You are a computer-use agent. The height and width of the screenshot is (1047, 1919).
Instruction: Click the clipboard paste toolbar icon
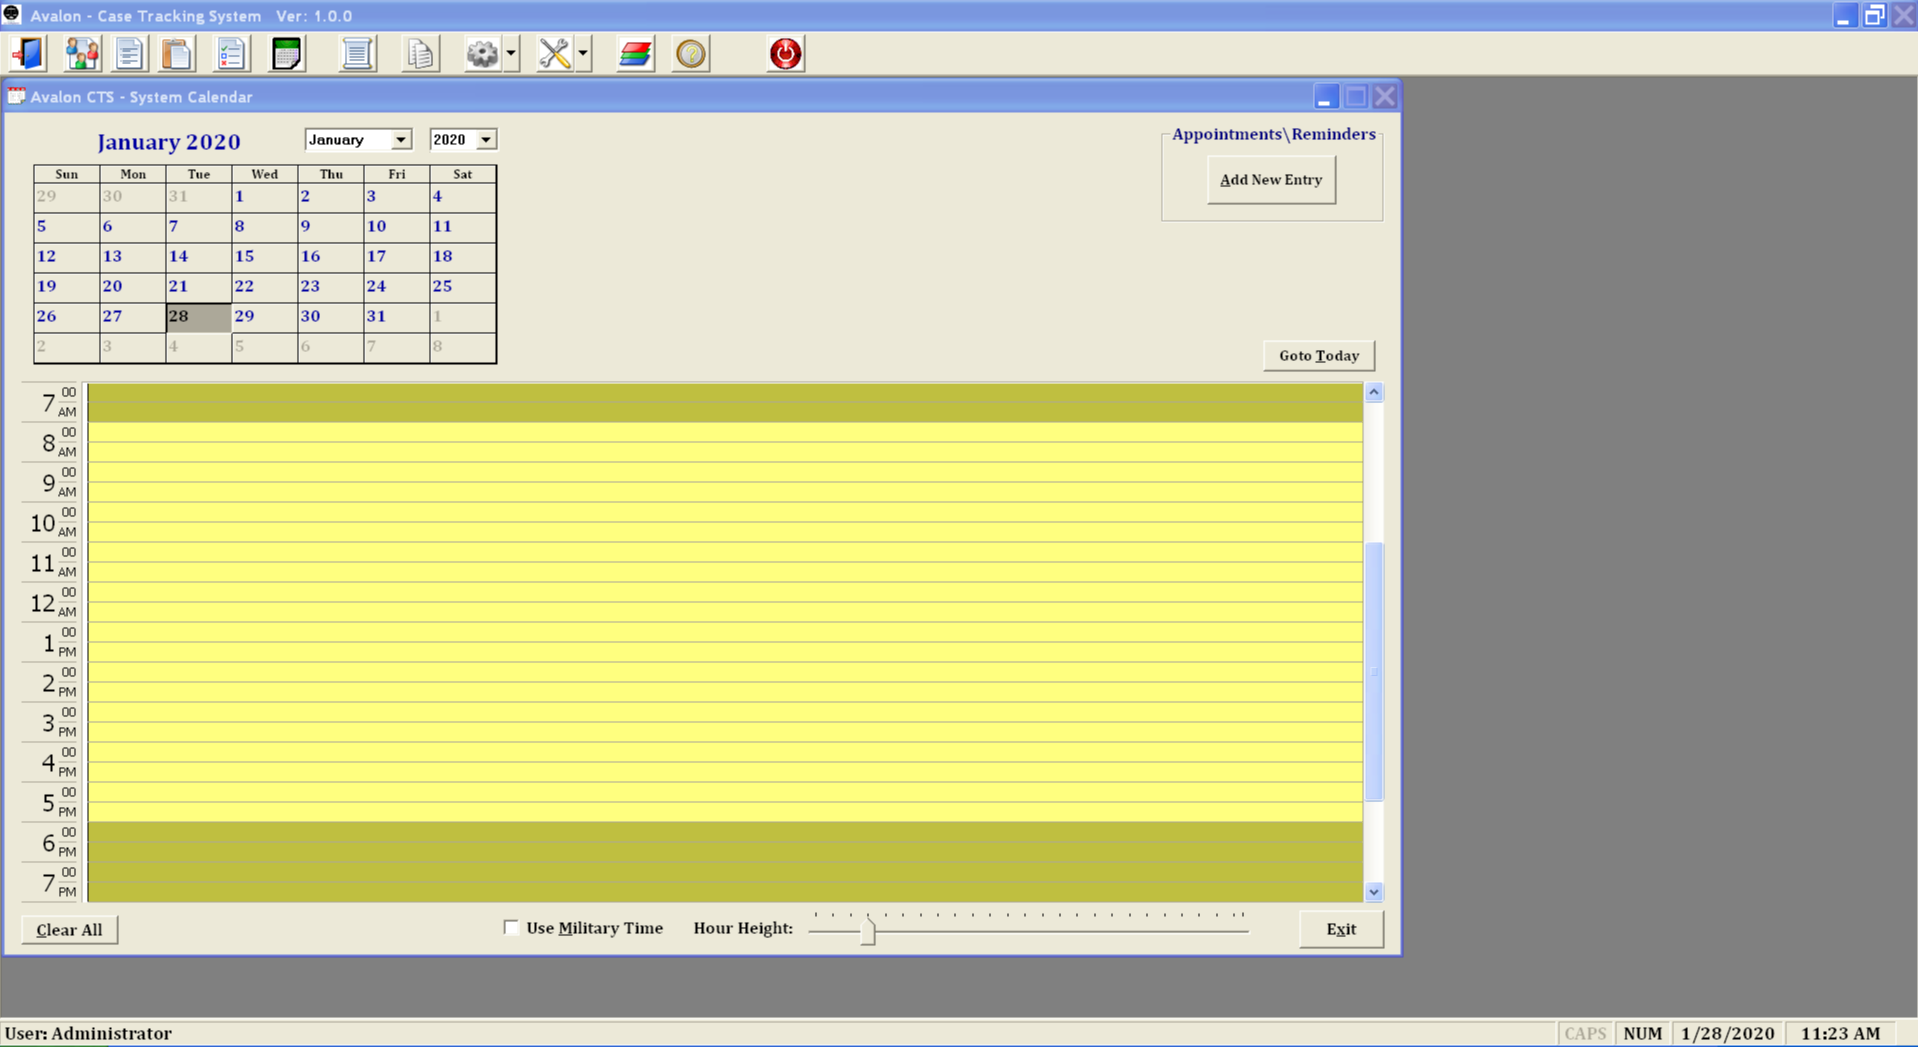[x=177, y=54]
